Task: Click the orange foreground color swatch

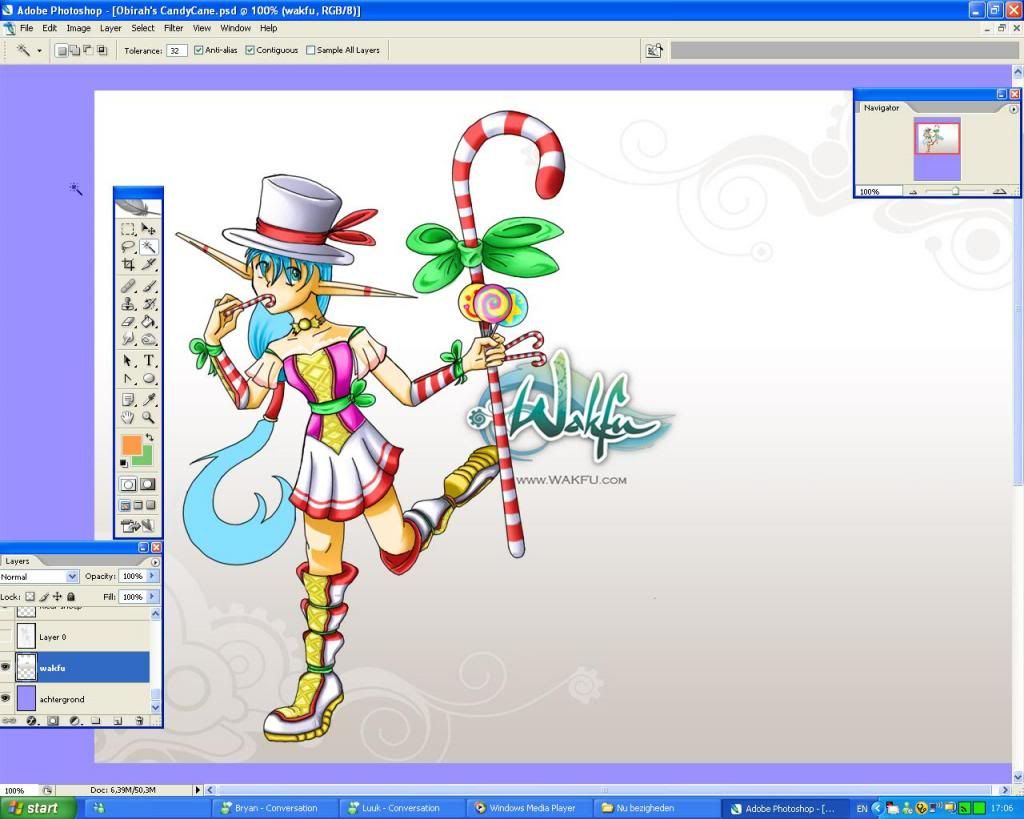Action: click(131, 445)
